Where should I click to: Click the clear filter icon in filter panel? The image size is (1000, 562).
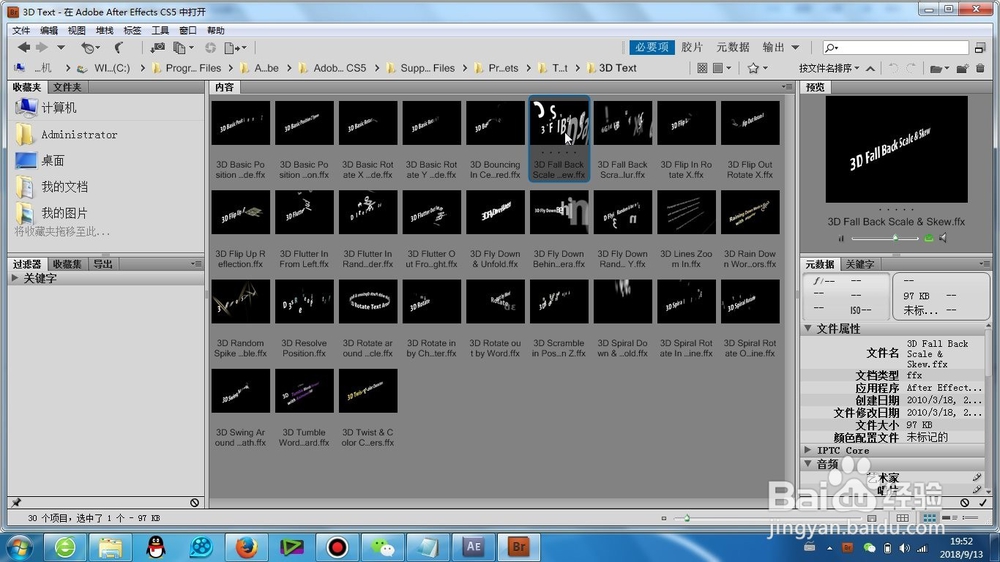tap(195, 503)
